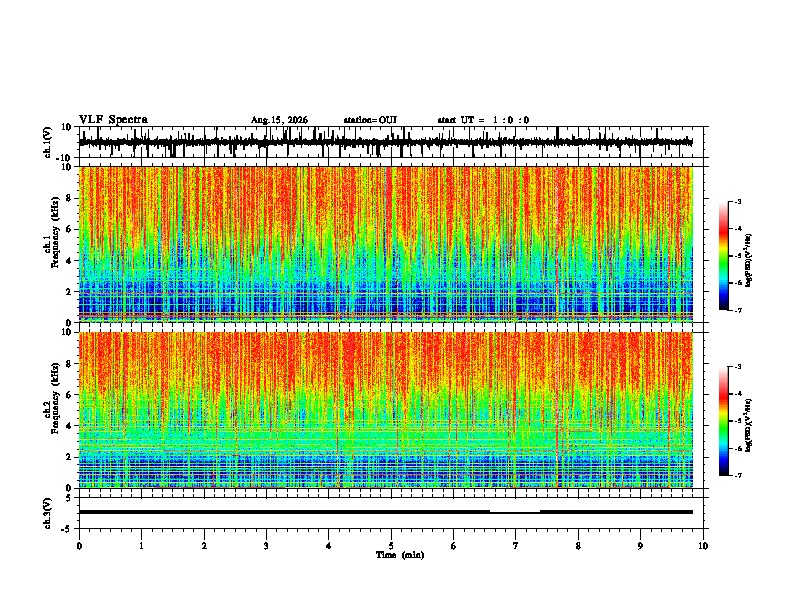
Task: Click the ch.2 spectrogram color scale bar
Action: point(724,421)
